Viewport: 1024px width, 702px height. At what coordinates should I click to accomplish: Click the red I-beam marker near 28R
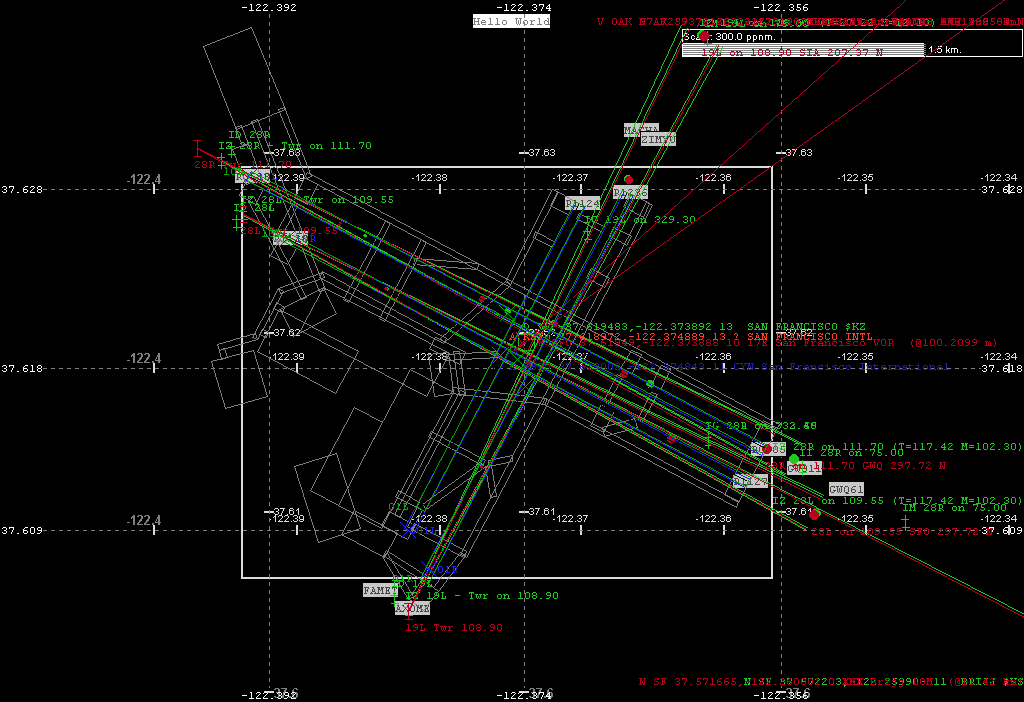[198, 149]
